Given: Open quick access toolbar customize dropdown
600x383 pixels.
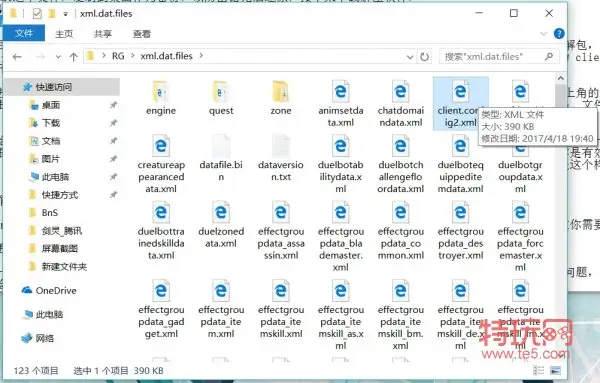Looking at the screenshot, I should click(65, 14).
